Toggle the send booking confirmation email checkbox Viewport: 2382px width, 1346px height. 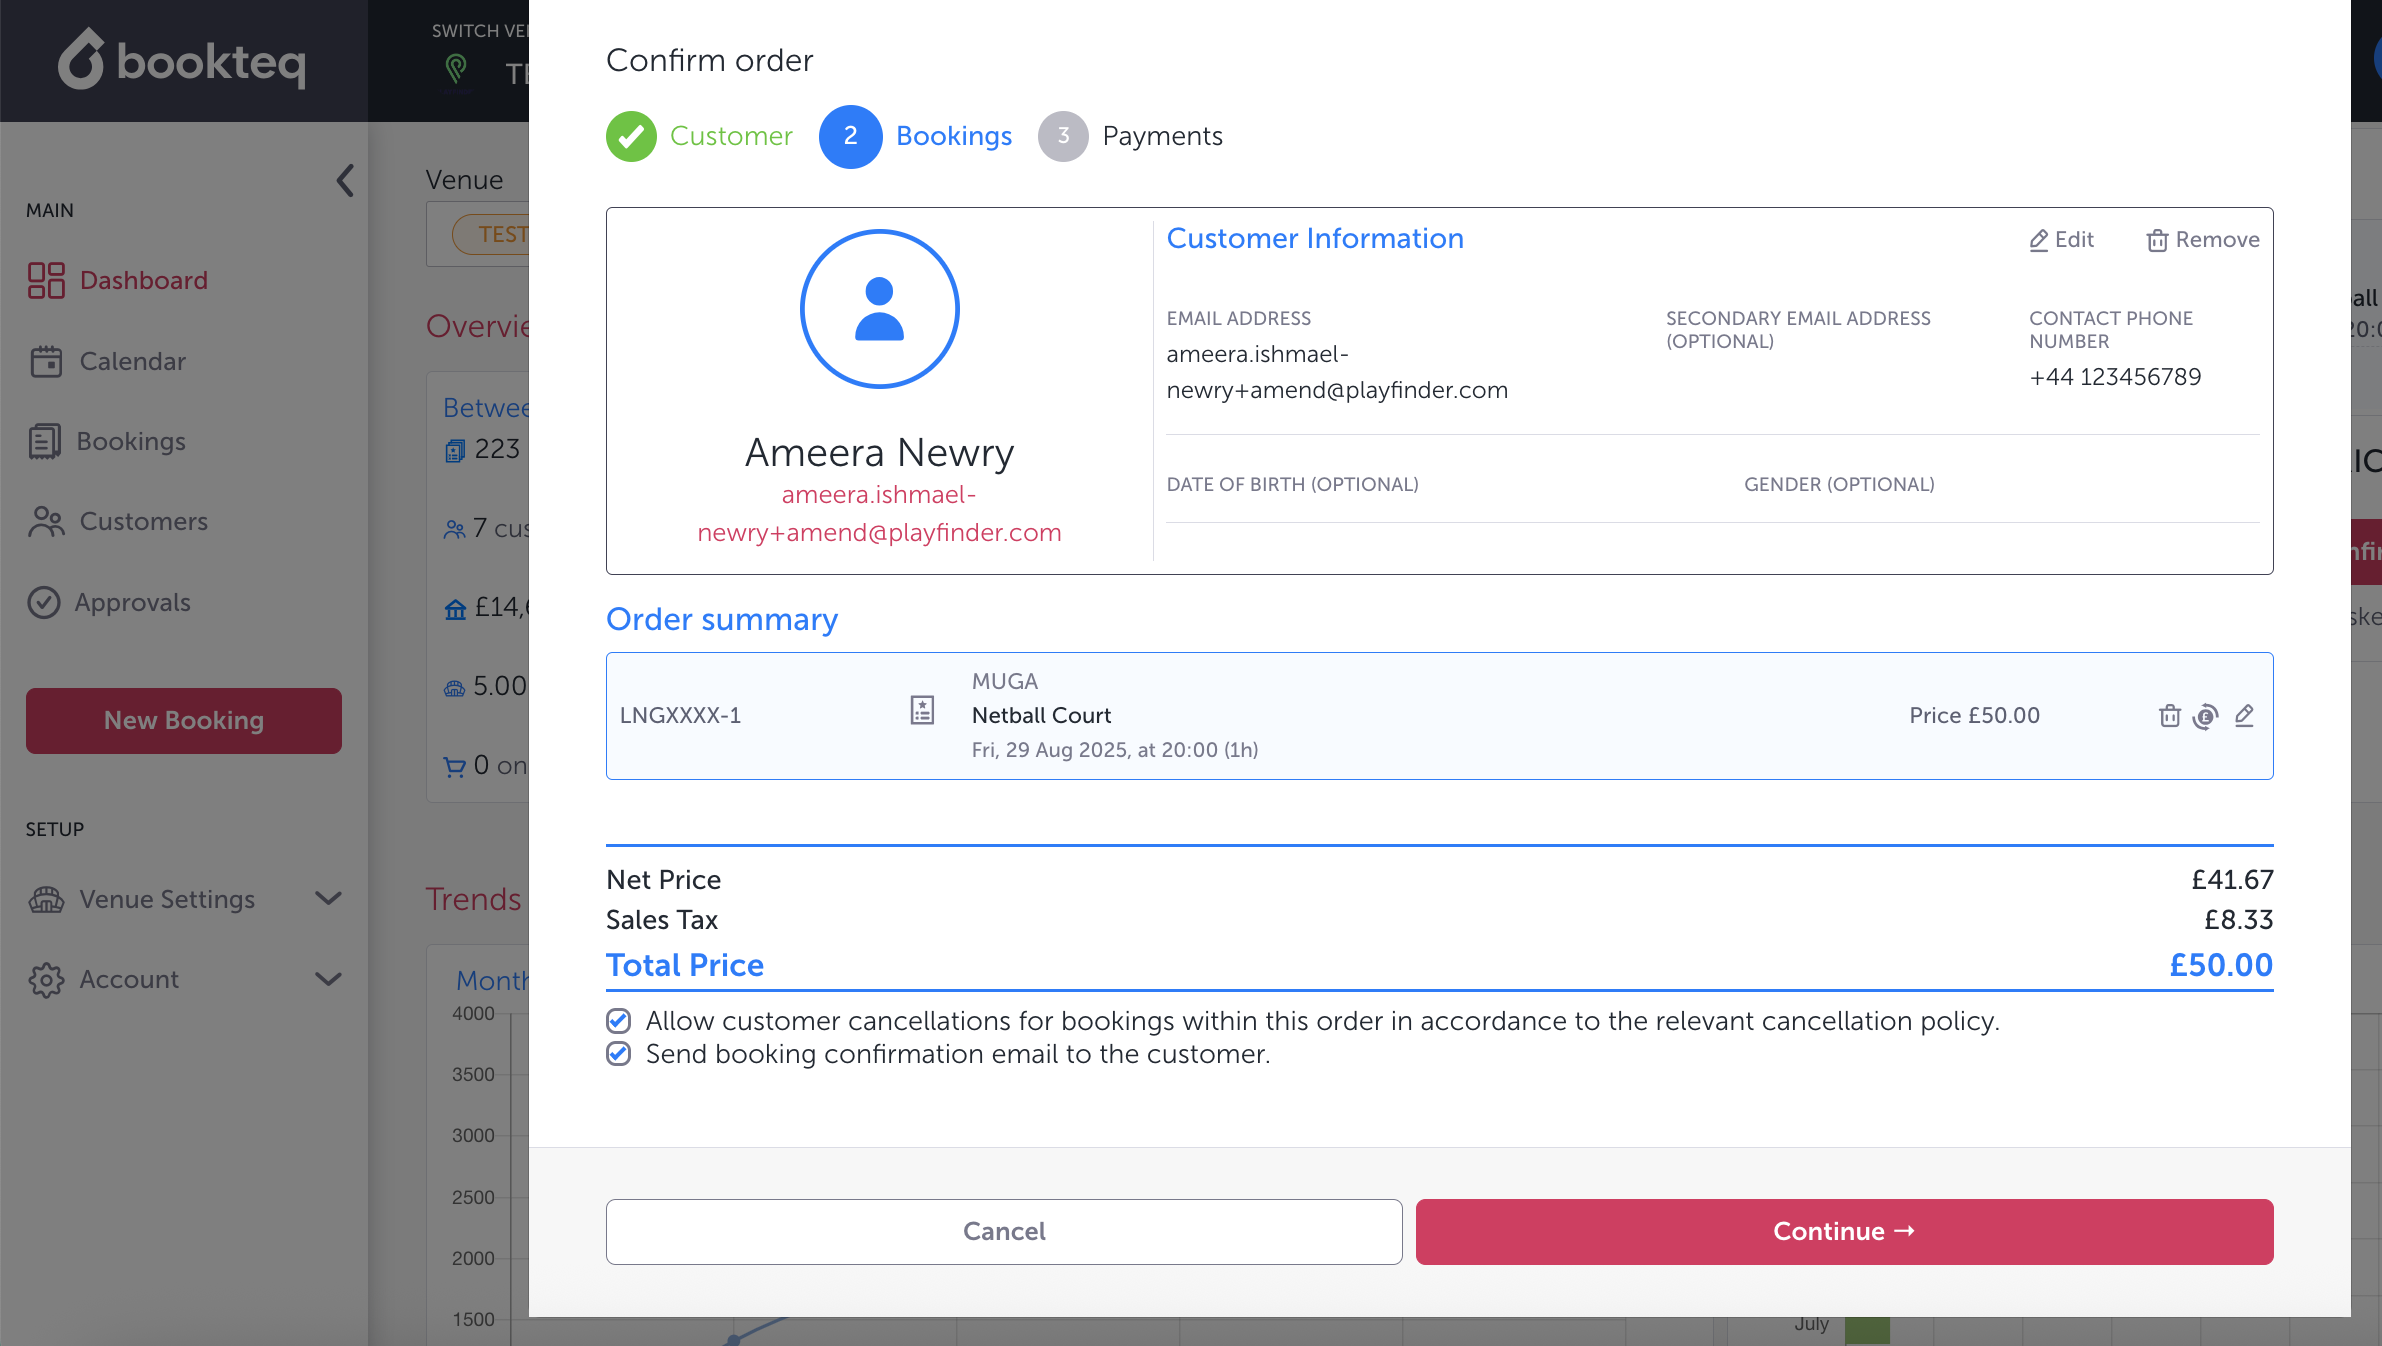click(x=619, y=1054)
